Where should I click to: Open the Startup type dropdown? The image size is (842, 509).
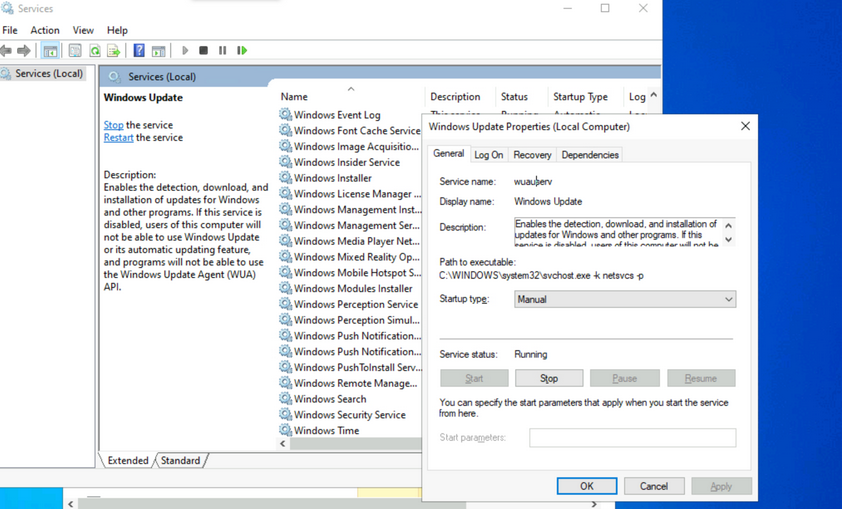625,299
